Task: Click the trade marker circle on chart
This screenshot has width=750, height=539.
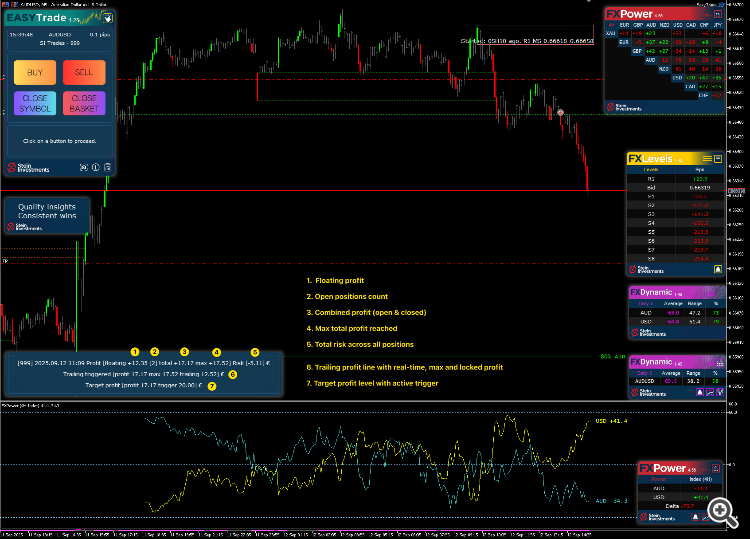Action: tap(560, 112)
